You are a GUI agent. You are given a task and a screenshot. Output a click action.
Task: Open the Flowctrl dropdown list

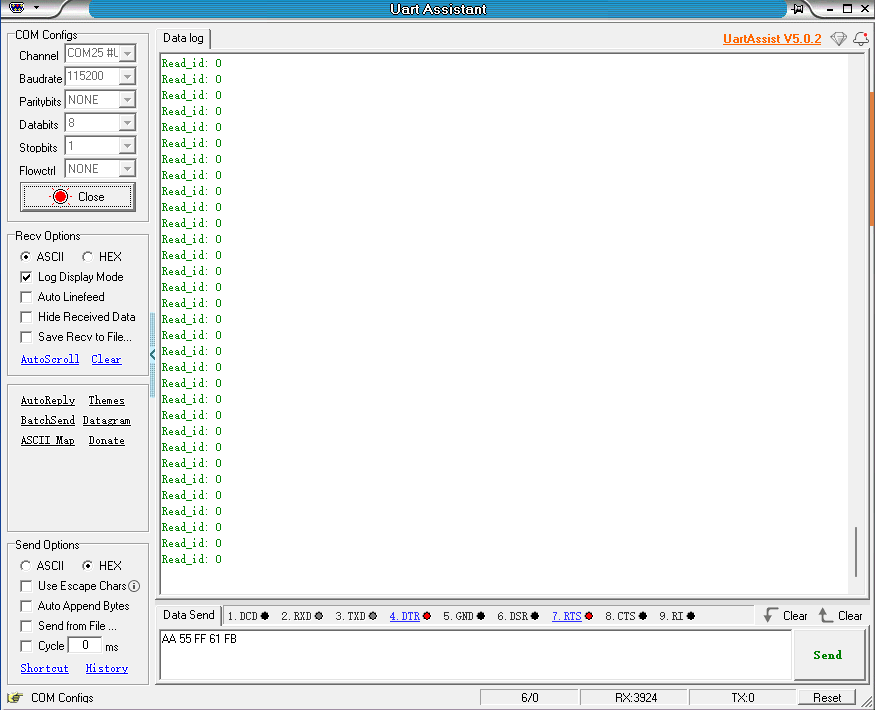point(128,168)
